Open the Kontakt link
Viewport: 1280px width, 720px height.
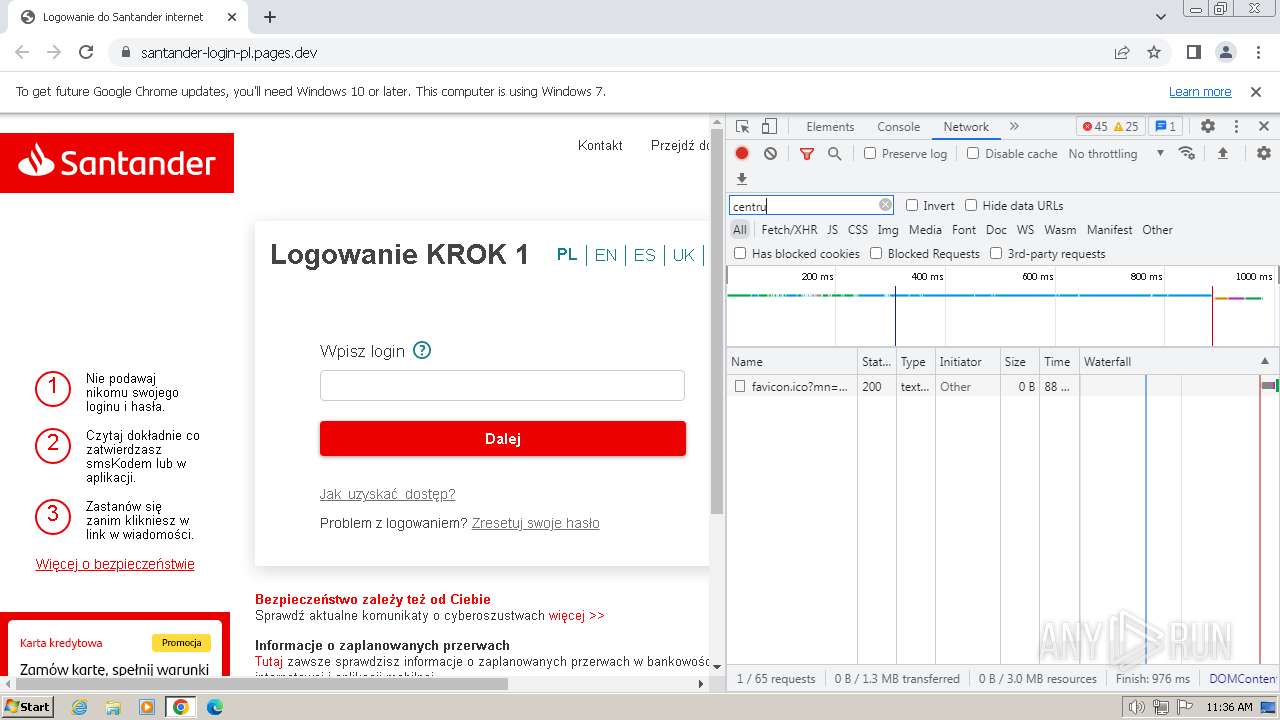(x=600, y=145)
